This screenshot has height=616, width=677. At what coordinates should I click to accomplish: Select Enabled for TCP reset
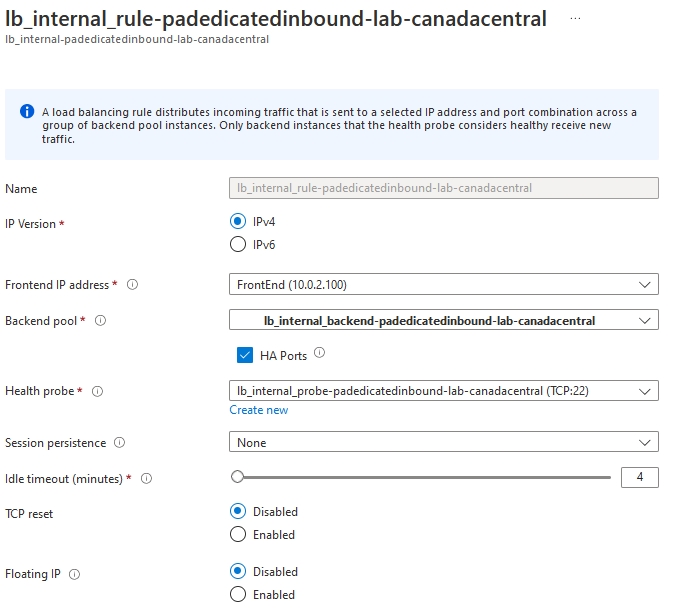point(238,534)
